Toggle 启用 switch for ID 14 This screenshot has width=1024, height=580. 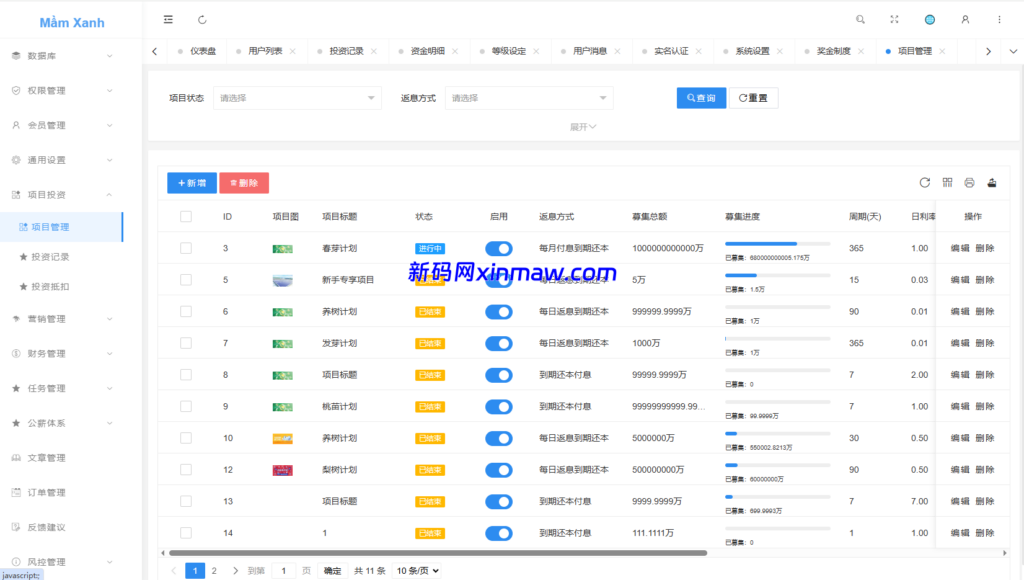[499, 534]
